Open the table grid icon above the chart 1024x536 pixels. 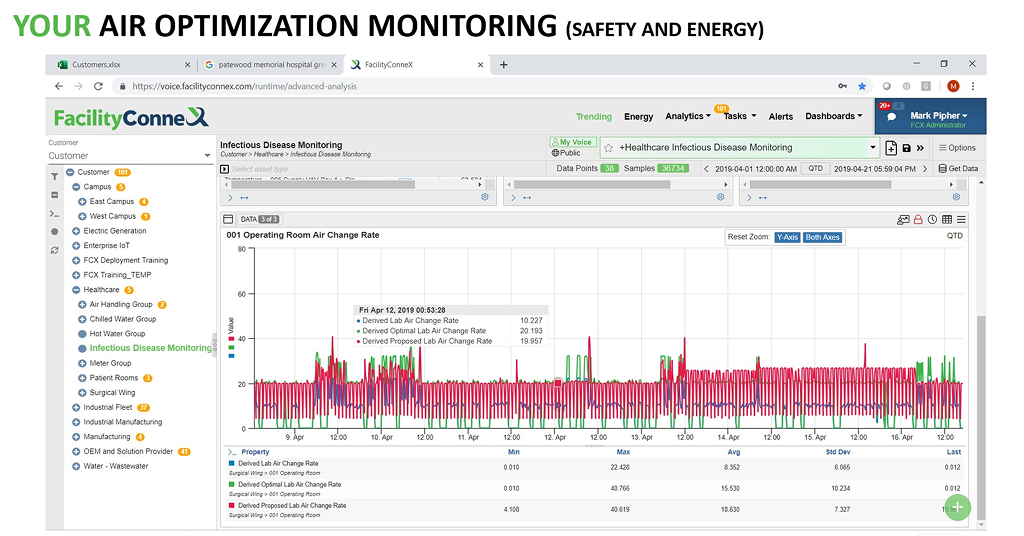pos(947,219)
